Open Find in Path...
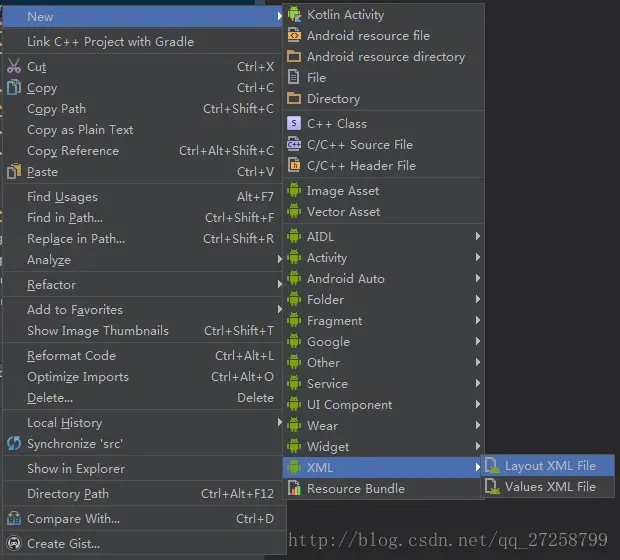 [x=142, y=218]
